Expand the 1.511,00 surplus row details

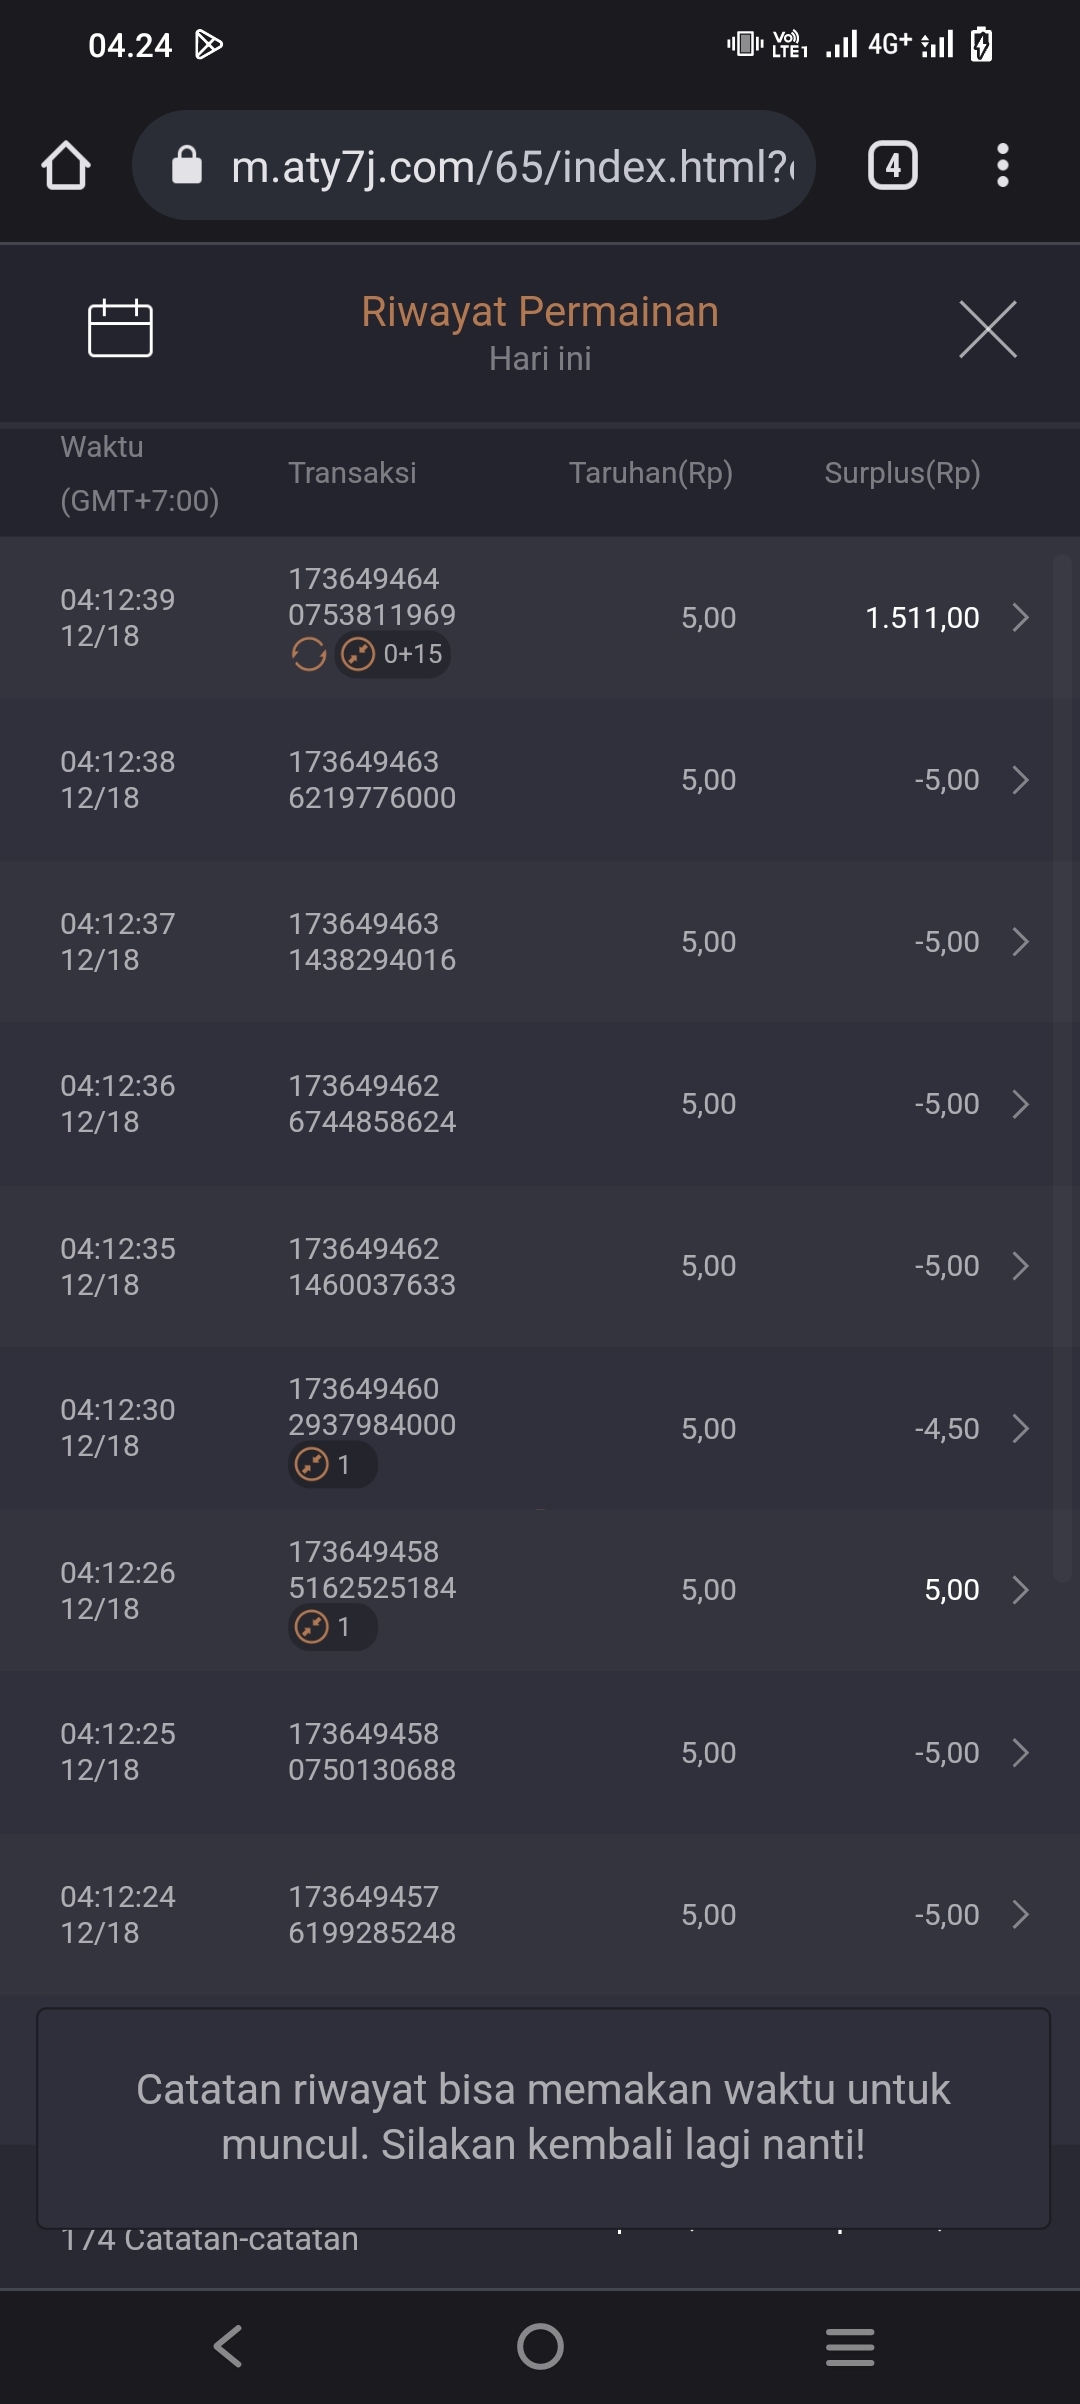click(x=1020, y=618)
